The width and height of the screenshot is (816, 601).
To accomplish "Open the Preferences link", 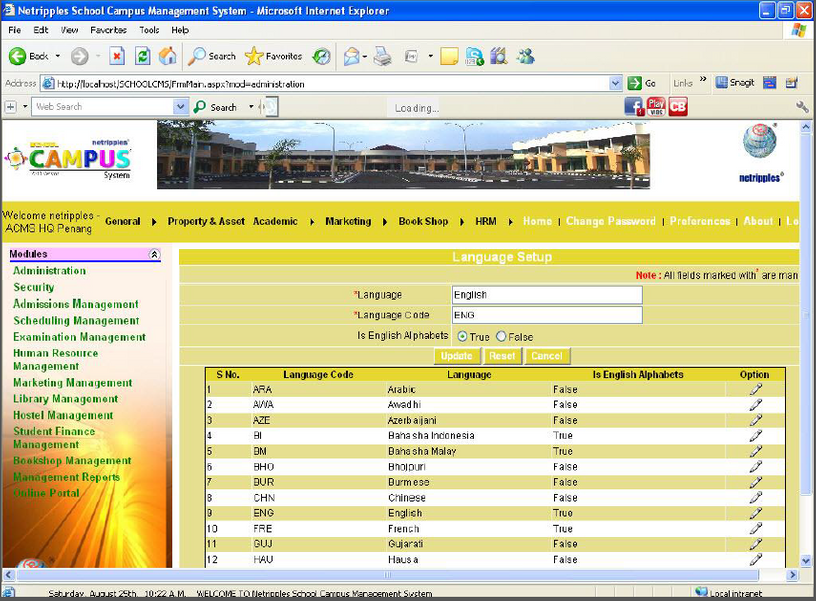I will (x=700, y=221).
